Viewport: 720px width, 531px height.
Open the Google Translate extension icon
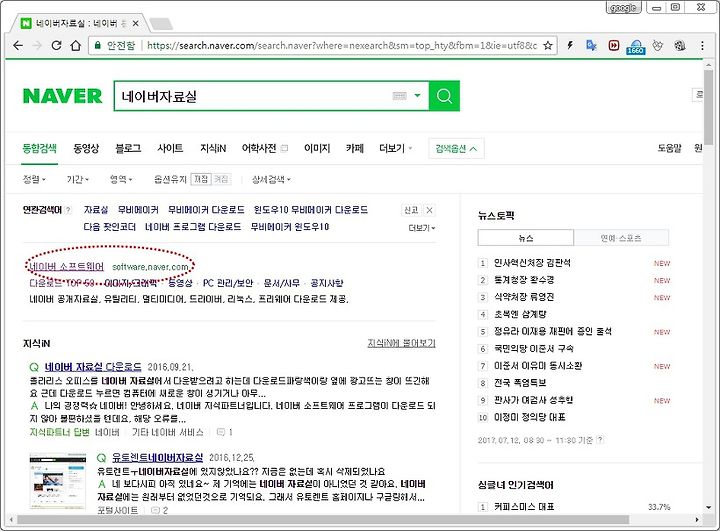tap(591, 45)
